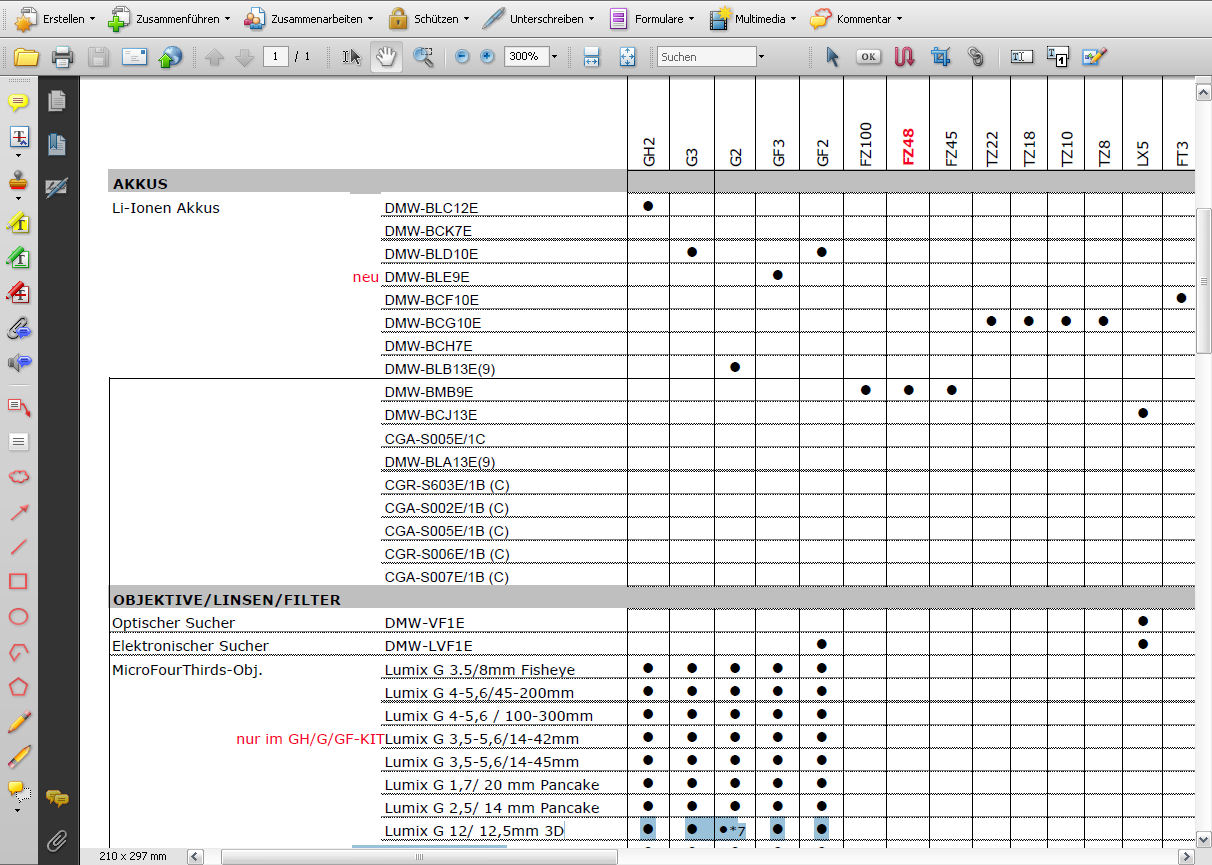The image size is (1212, 865).
Task: Go to the next page arrow
Action: [x=244, y=57]
